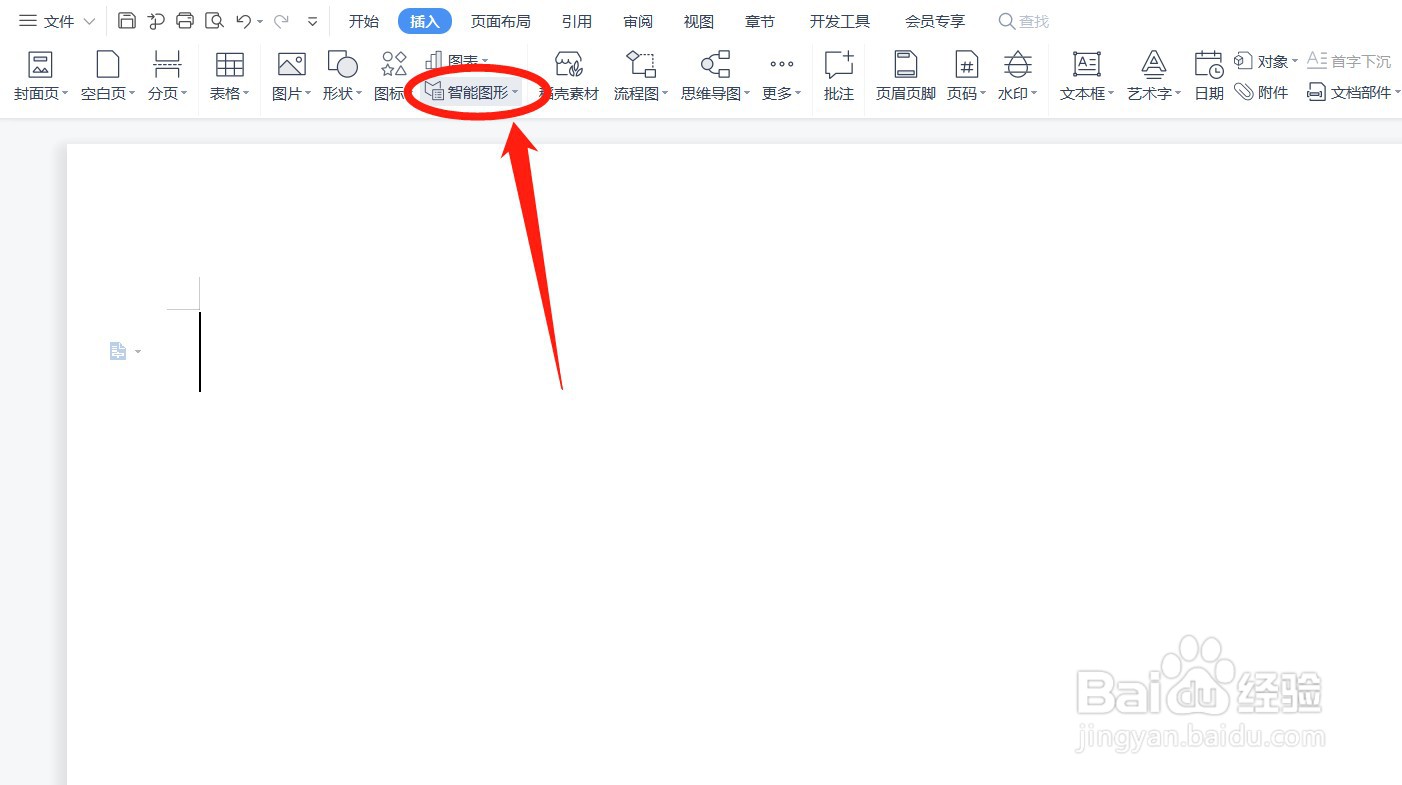Insert a blank page with 空白页 icon
This screenshot has width=1402, height=785.
tap(107, 65)
